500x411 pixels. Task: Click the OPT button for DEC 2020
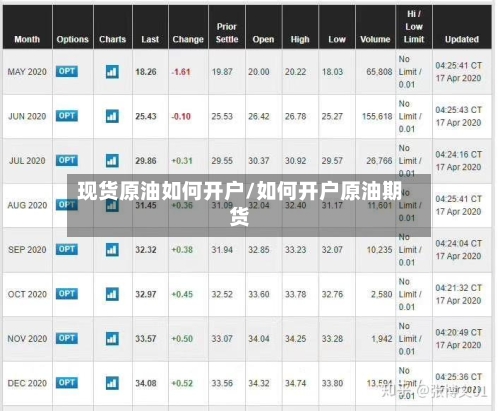67,383
